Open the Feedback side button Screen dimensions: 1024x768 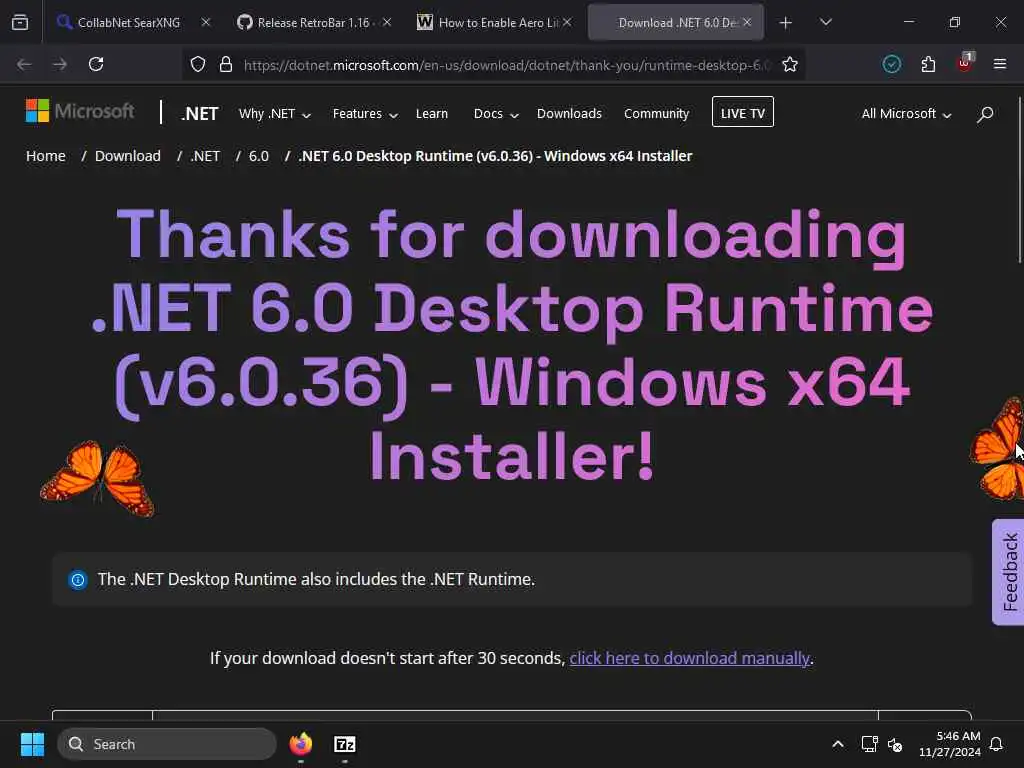click(x=1009, y=572)
